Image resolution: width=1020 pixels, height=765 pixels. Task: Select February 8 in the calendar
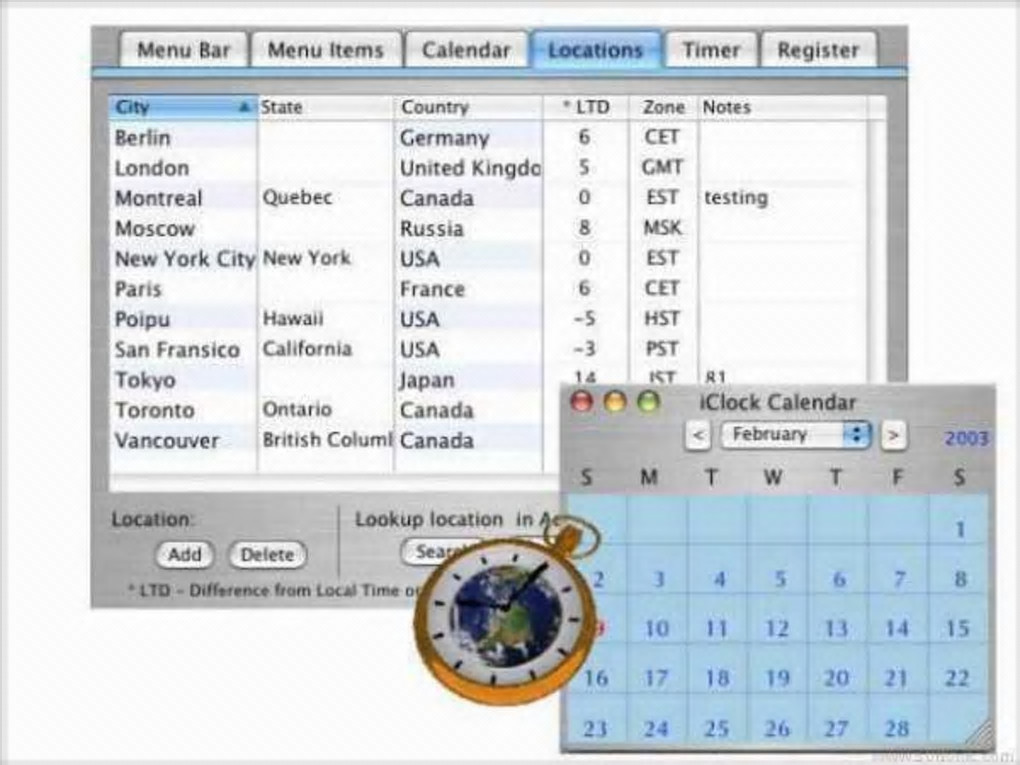click(x=959, y=570)
